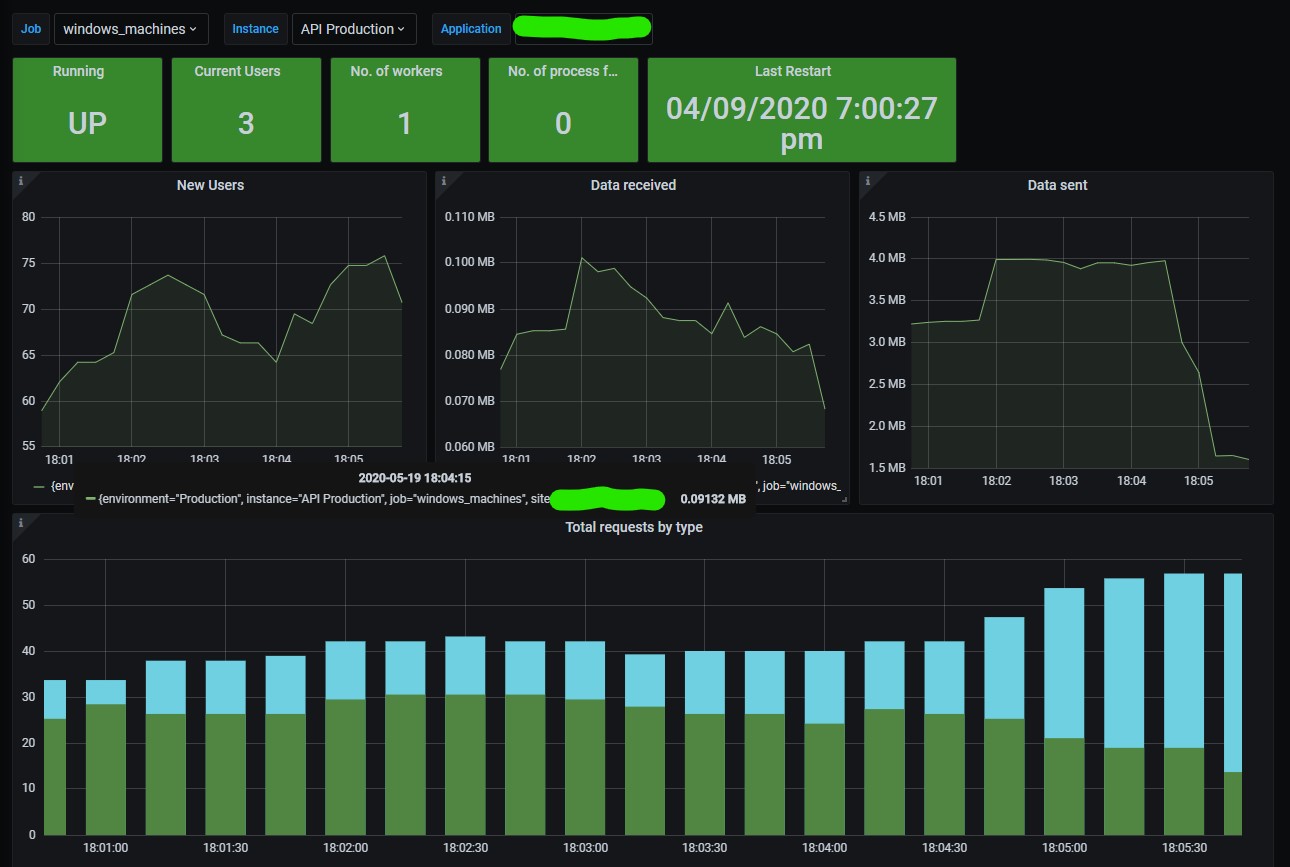This screenshot has height=867, width=1290.
Task: Click the Running status panel showing UP
Action: [87, 110]
